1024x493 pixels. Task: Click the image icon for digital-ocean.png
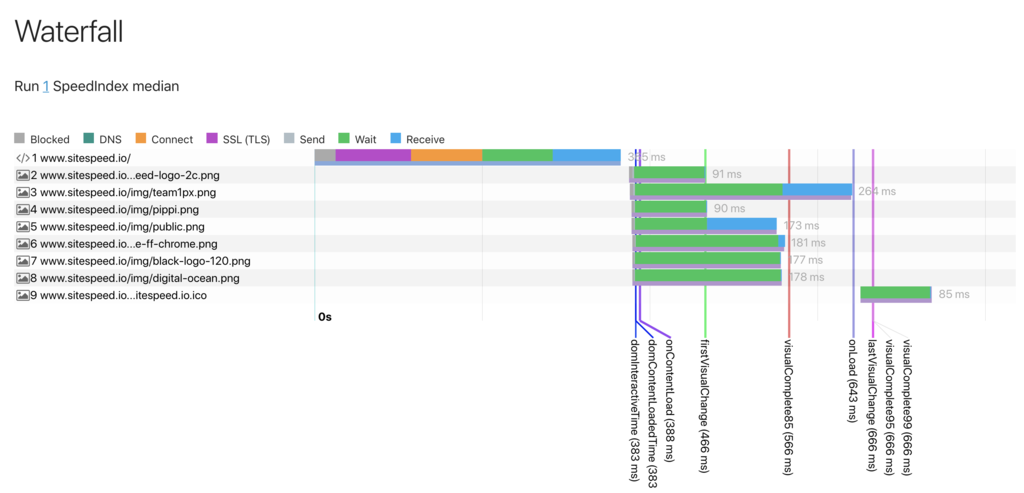23,278
